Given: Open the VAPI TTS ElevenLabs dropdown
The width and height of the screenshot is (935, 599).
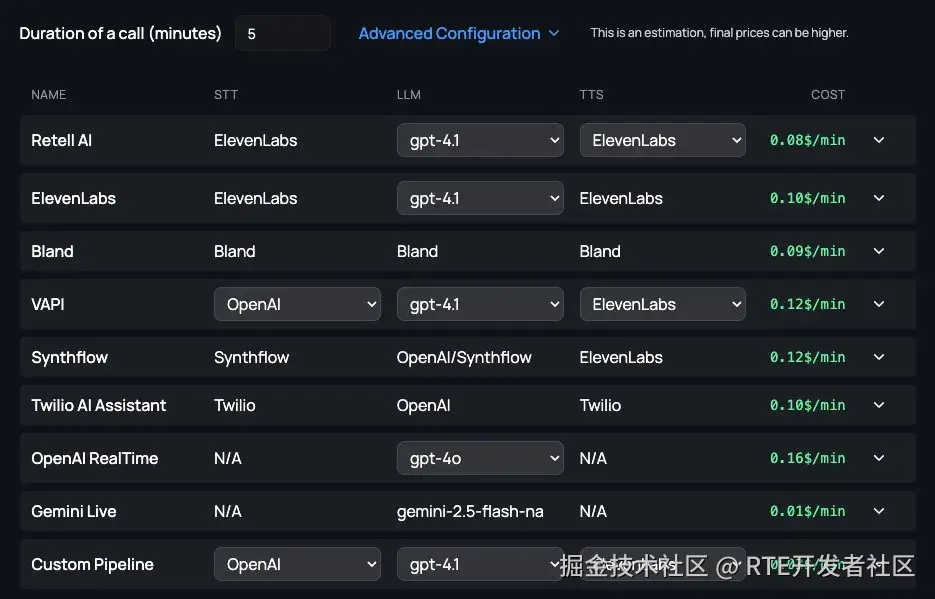Looking at the screenshot, I should 662,304.
